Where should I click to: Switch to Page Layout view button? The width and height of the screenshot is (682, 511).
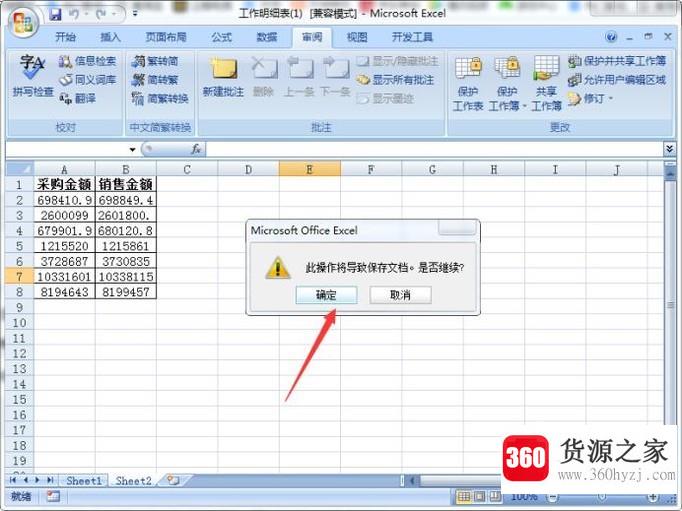[x=479, y=496]
